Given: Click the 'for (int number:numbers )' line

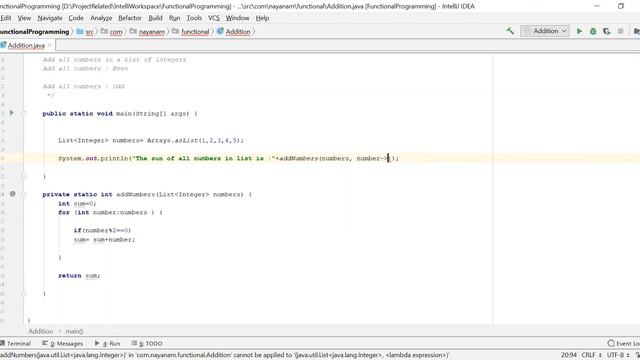Looking at the screenshot, I should 110,212.
